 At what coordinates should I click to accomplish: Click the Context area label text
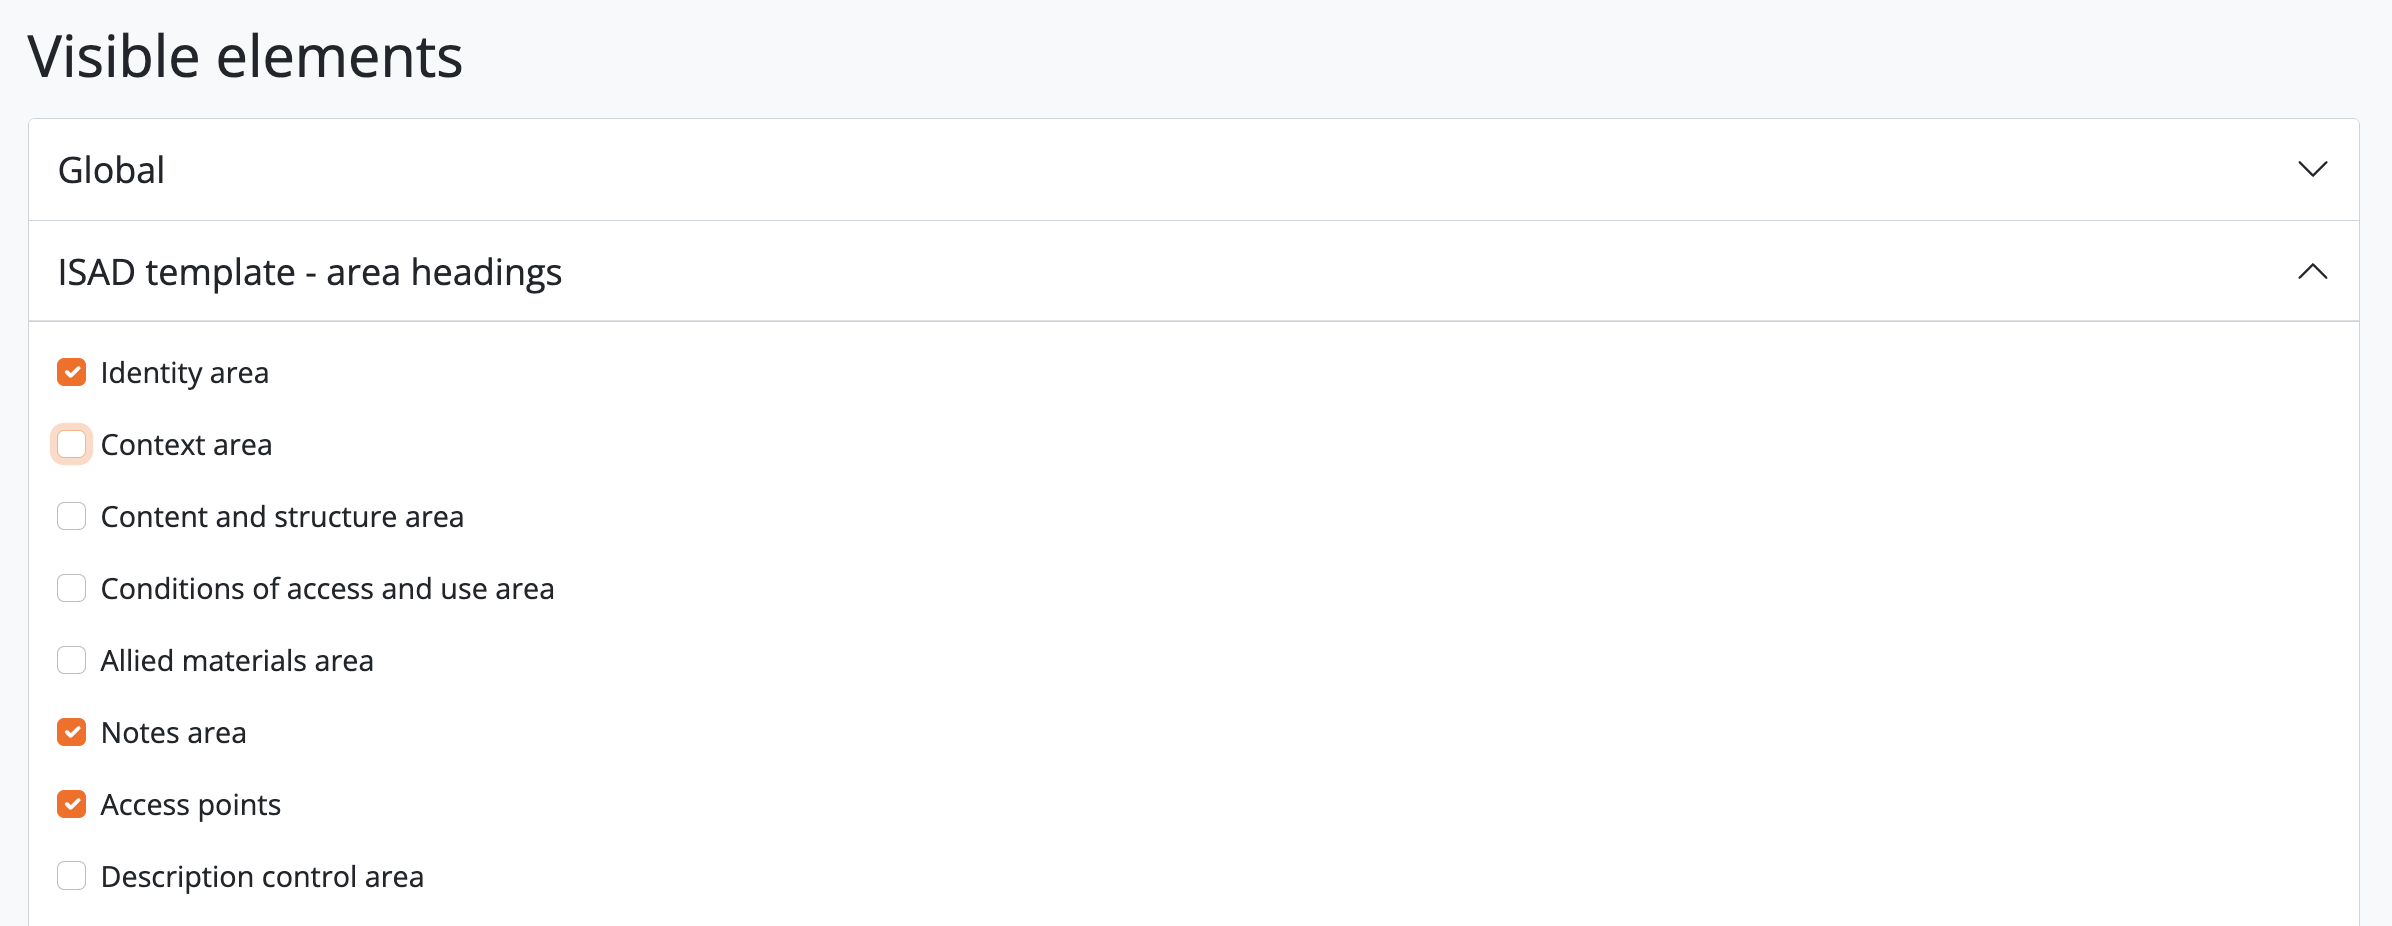point(187,445)
